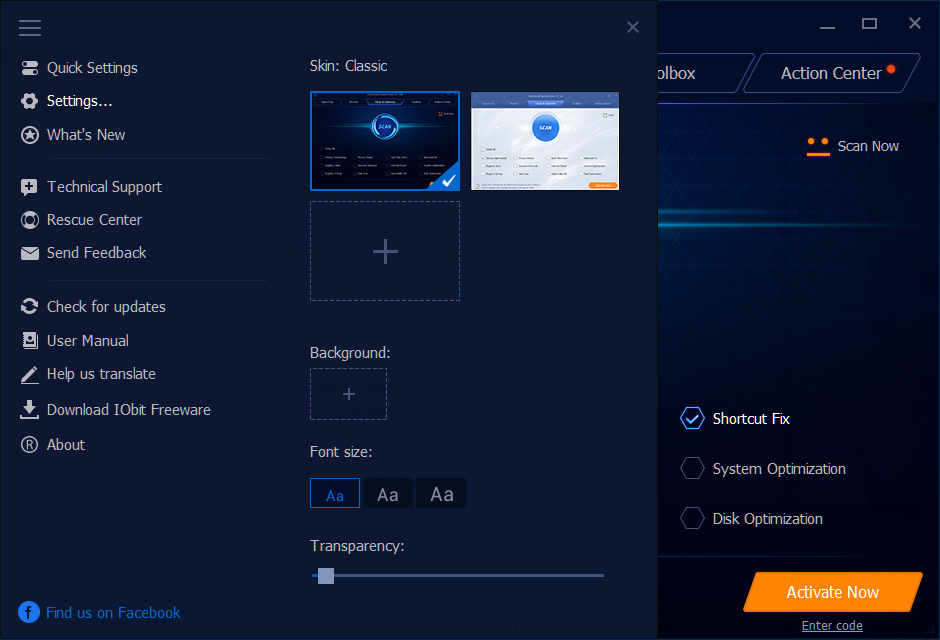Click the Settings gear icon
940x640 pixels.
pyautogui.click(x=29, y=101)
